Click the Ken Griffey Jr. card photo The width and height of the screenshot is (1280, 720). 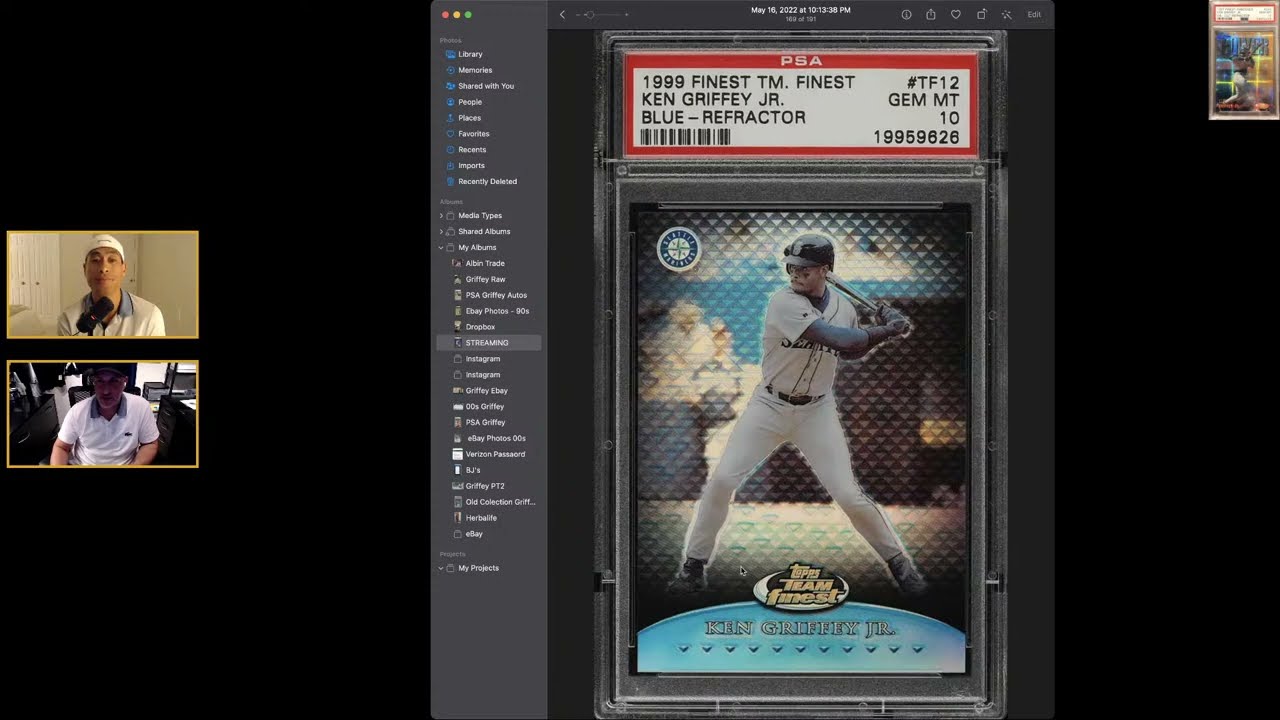(x=800, y=375)
